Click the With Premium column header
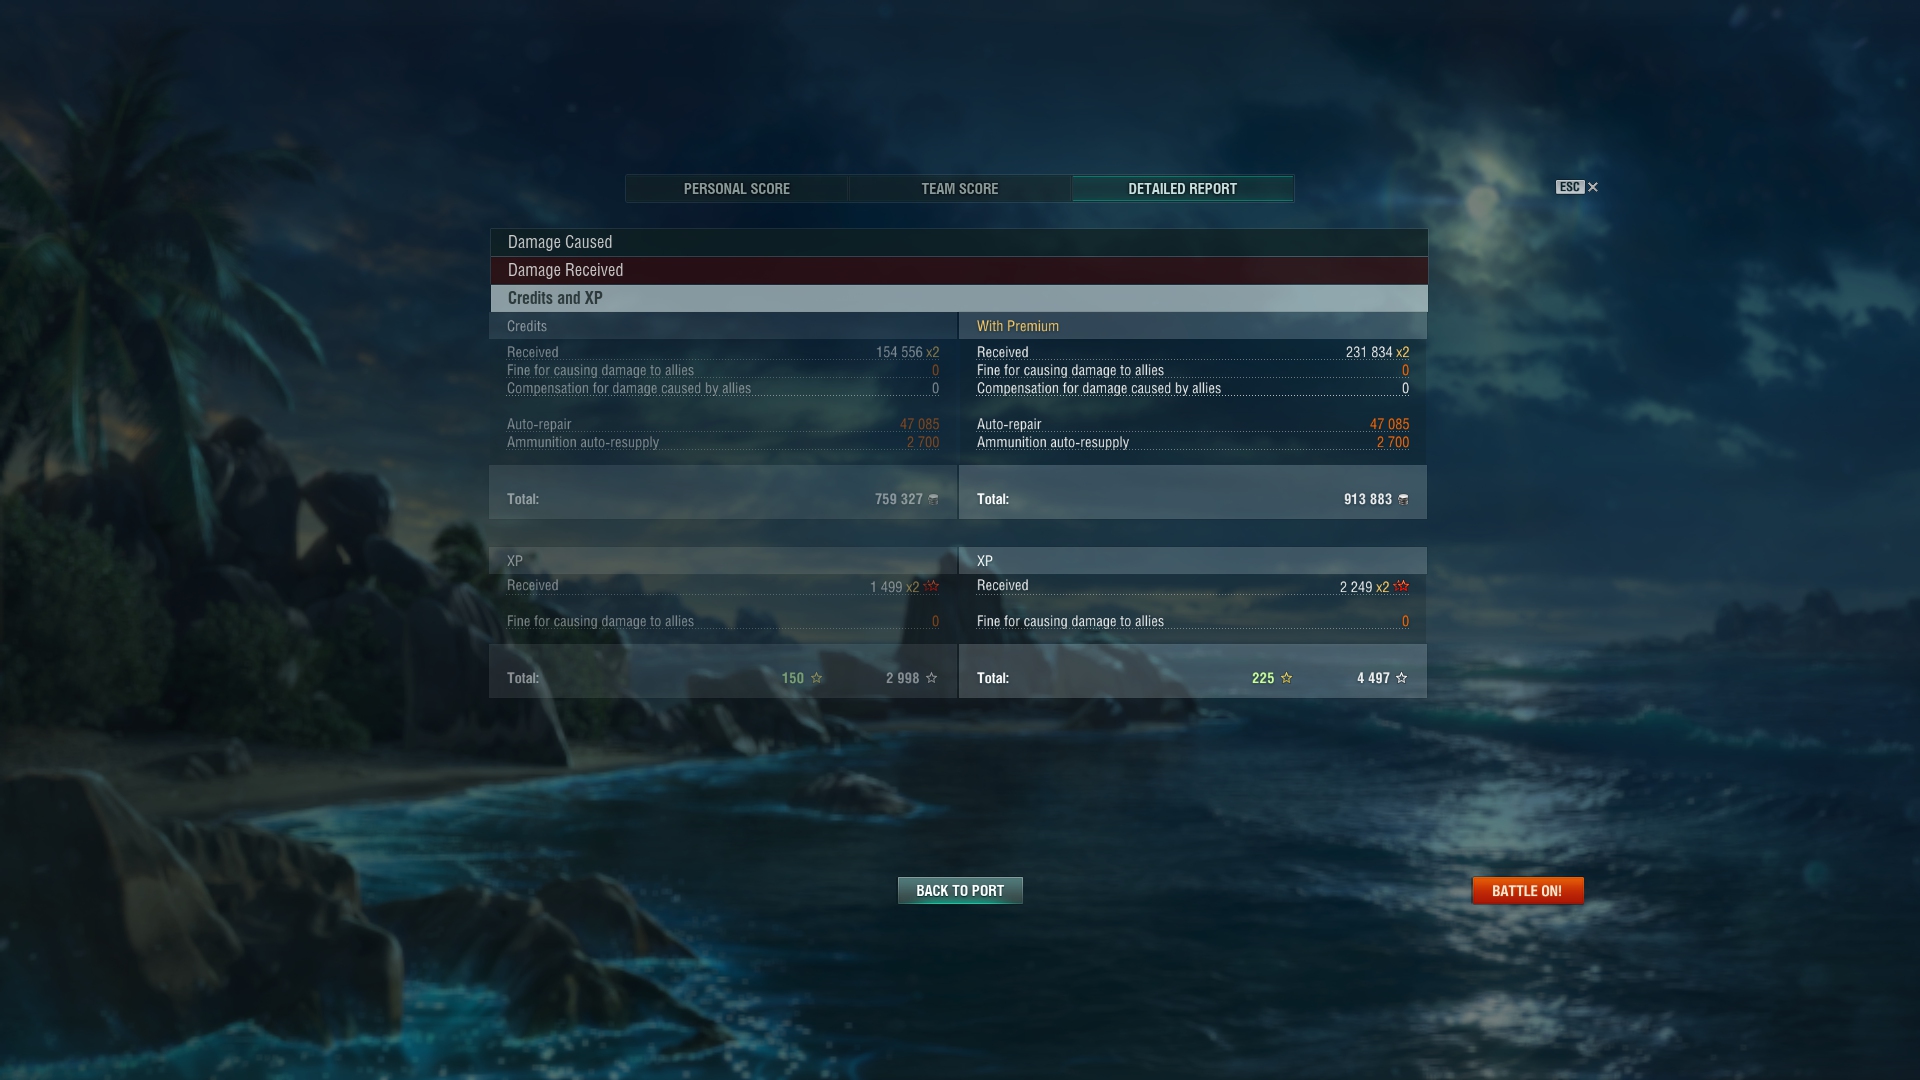Screen dimensions: 1920x1080 click(x=1018, y=326)
